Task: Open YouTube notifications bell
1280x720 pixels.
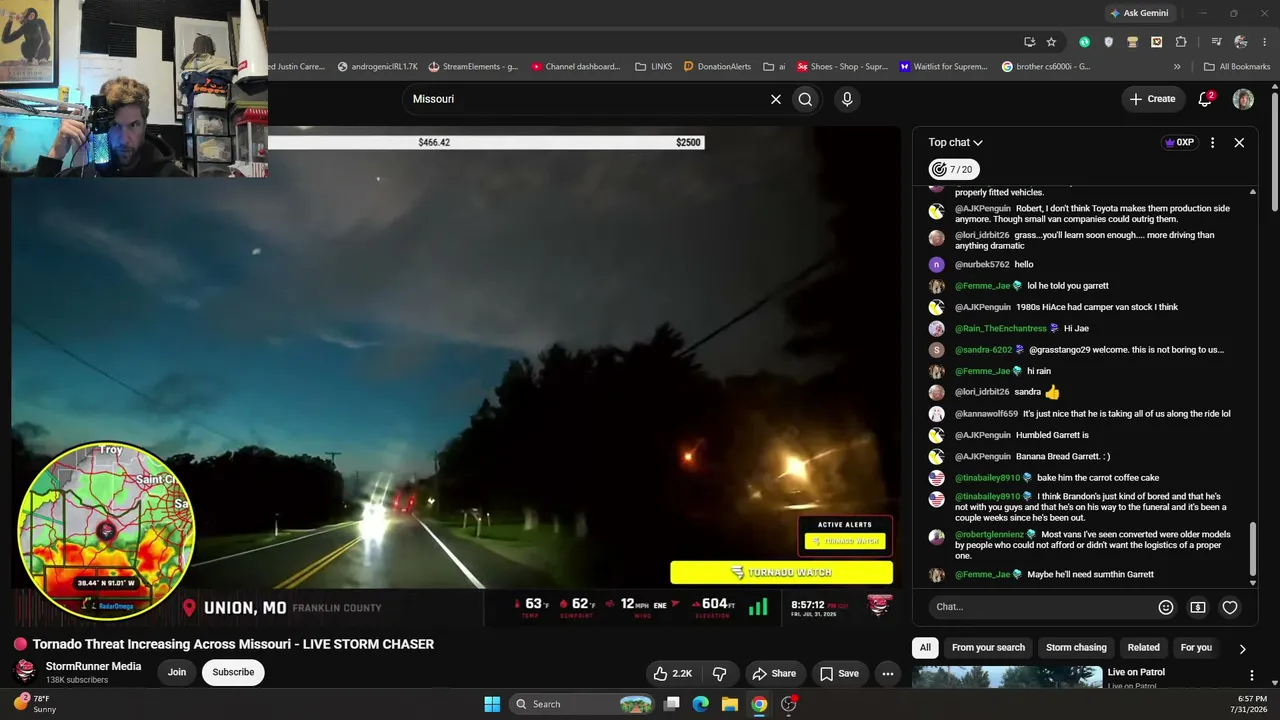Action: [x=1206, y=99]
